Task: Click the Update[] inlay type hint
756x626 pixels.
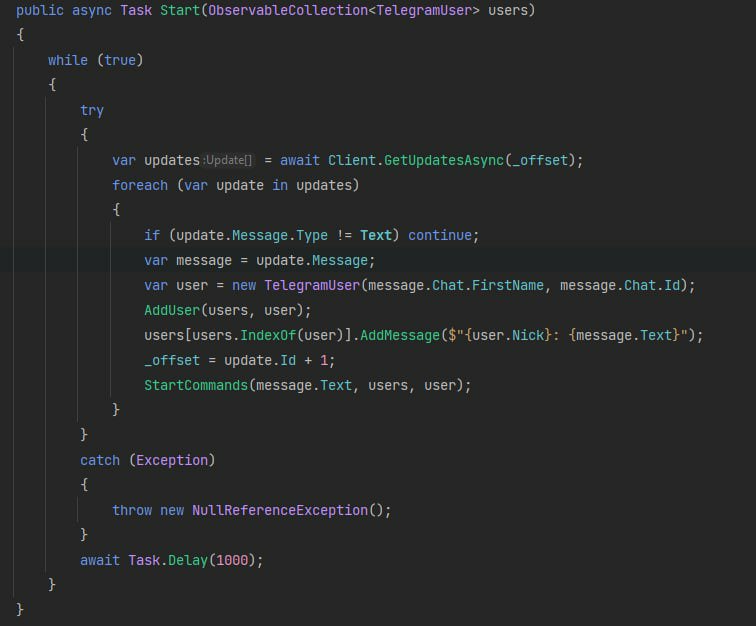Action: click(x=228, y=160)
